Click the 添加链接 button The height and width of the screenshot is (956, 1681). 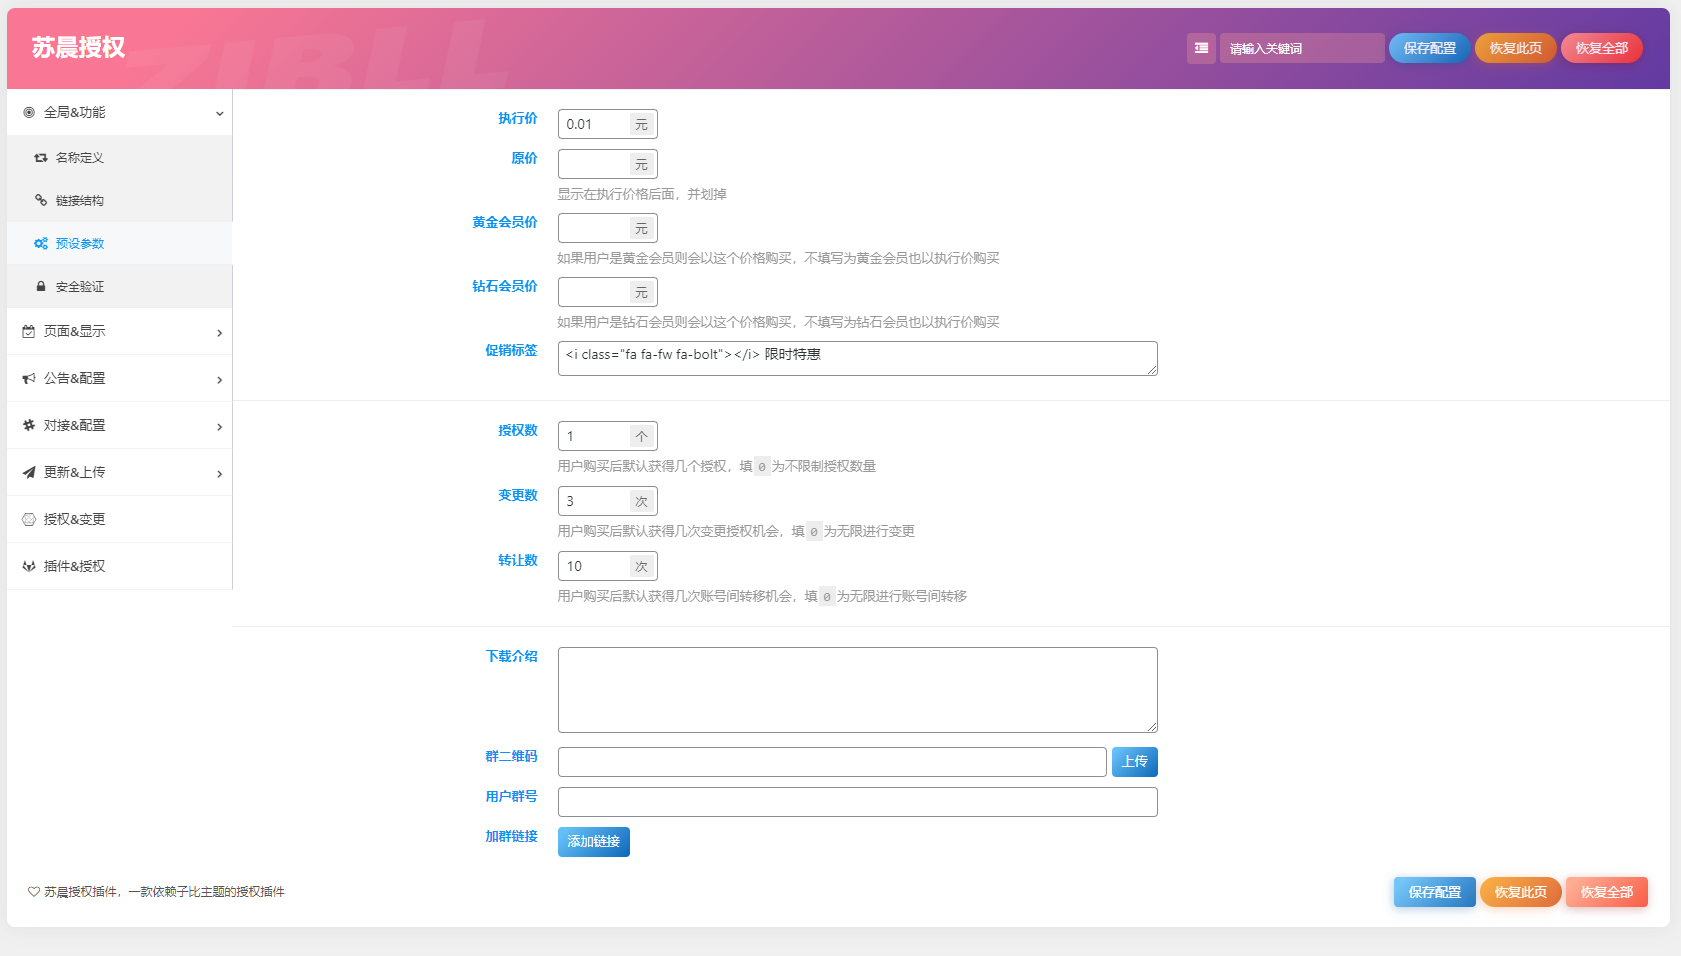coord(593,842)
